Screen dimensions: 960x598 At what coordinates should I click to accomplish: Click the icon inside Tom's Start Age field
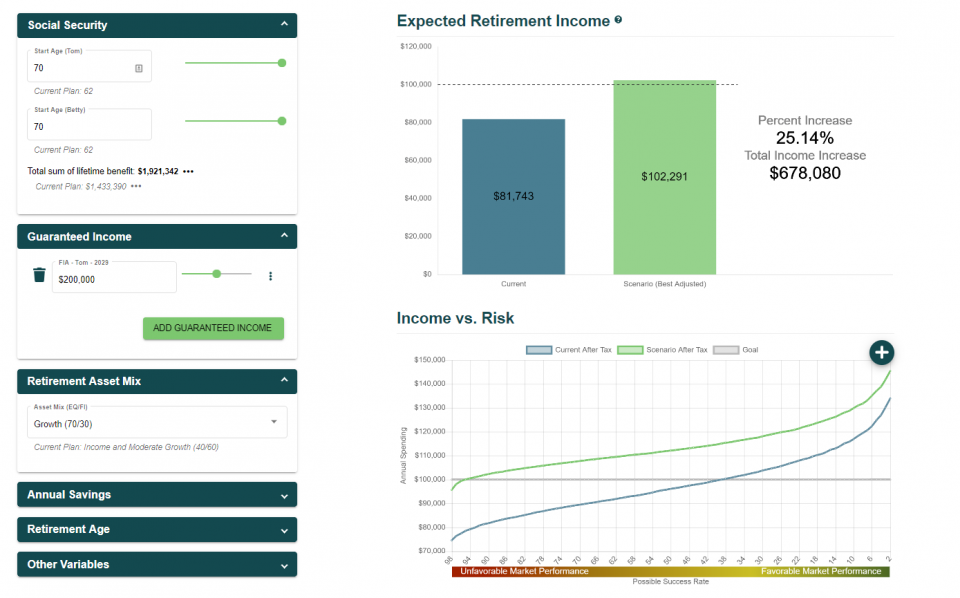tap(138, 69)
